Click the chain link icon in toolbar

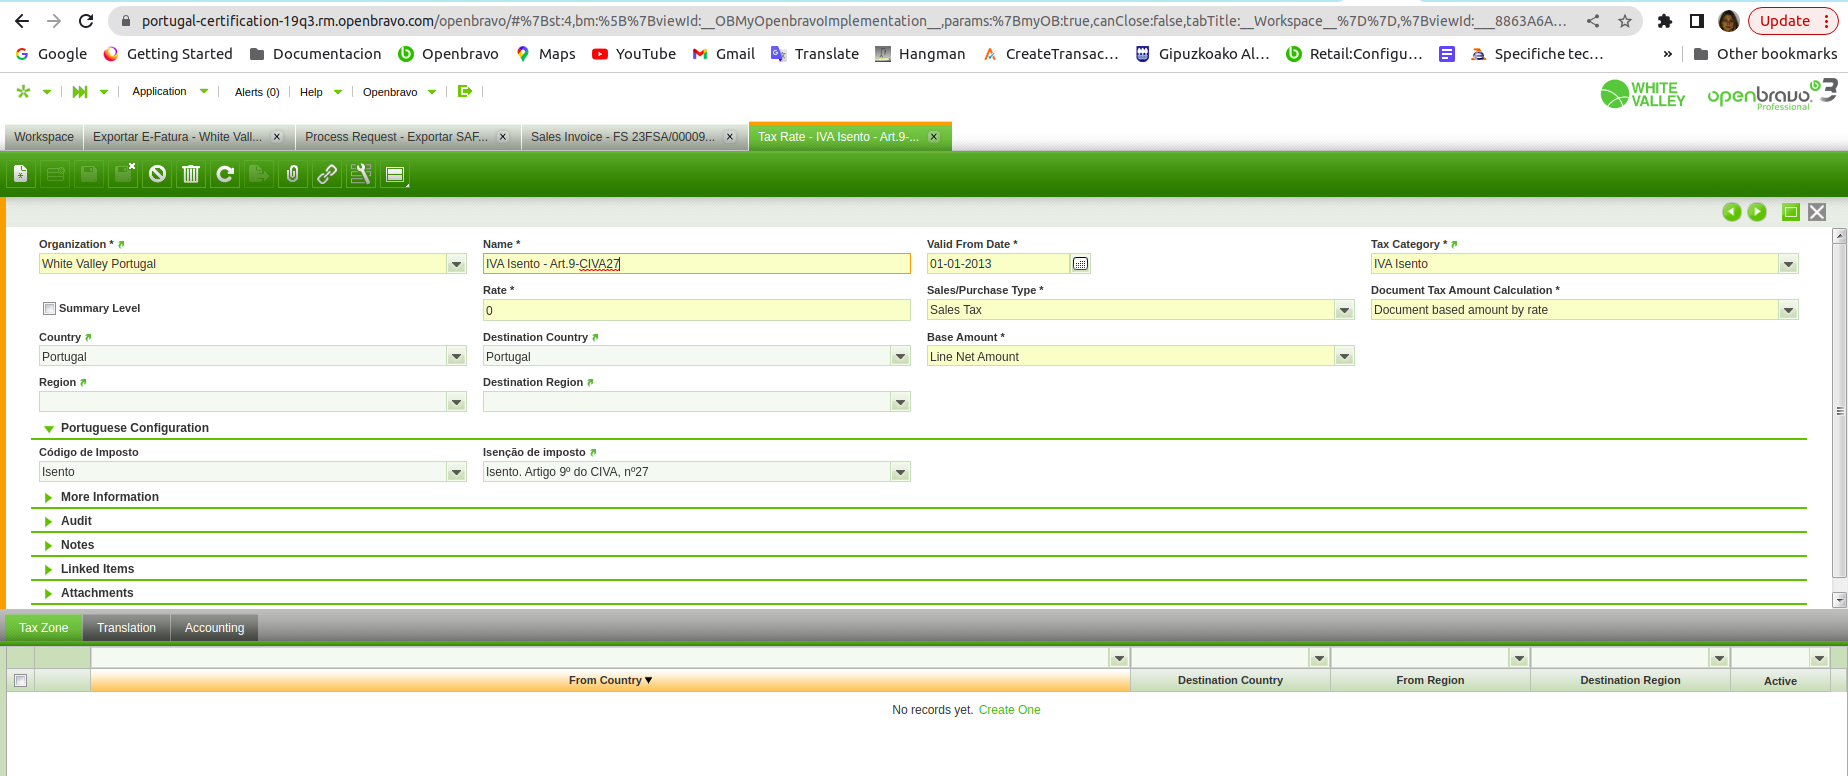coord(327,175)
